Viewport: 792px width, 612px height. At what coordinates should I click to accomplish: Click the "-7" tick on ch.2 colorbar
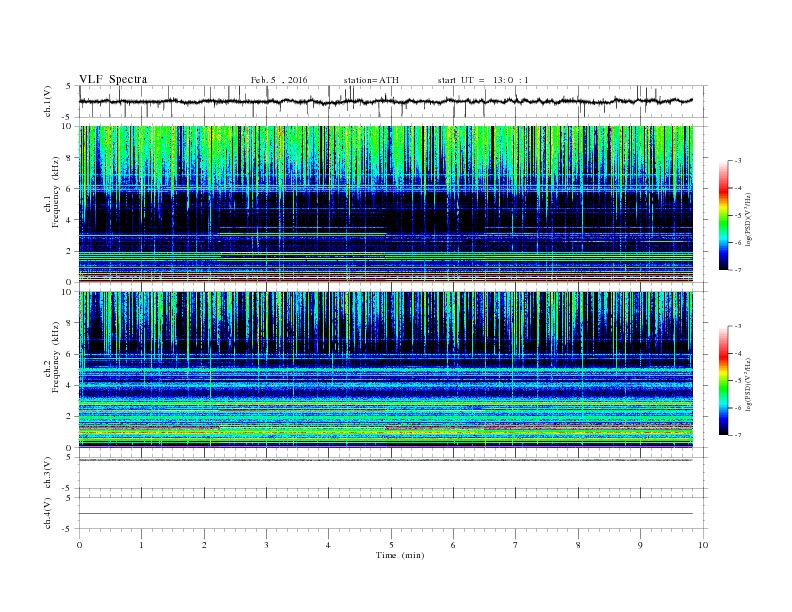737,435
